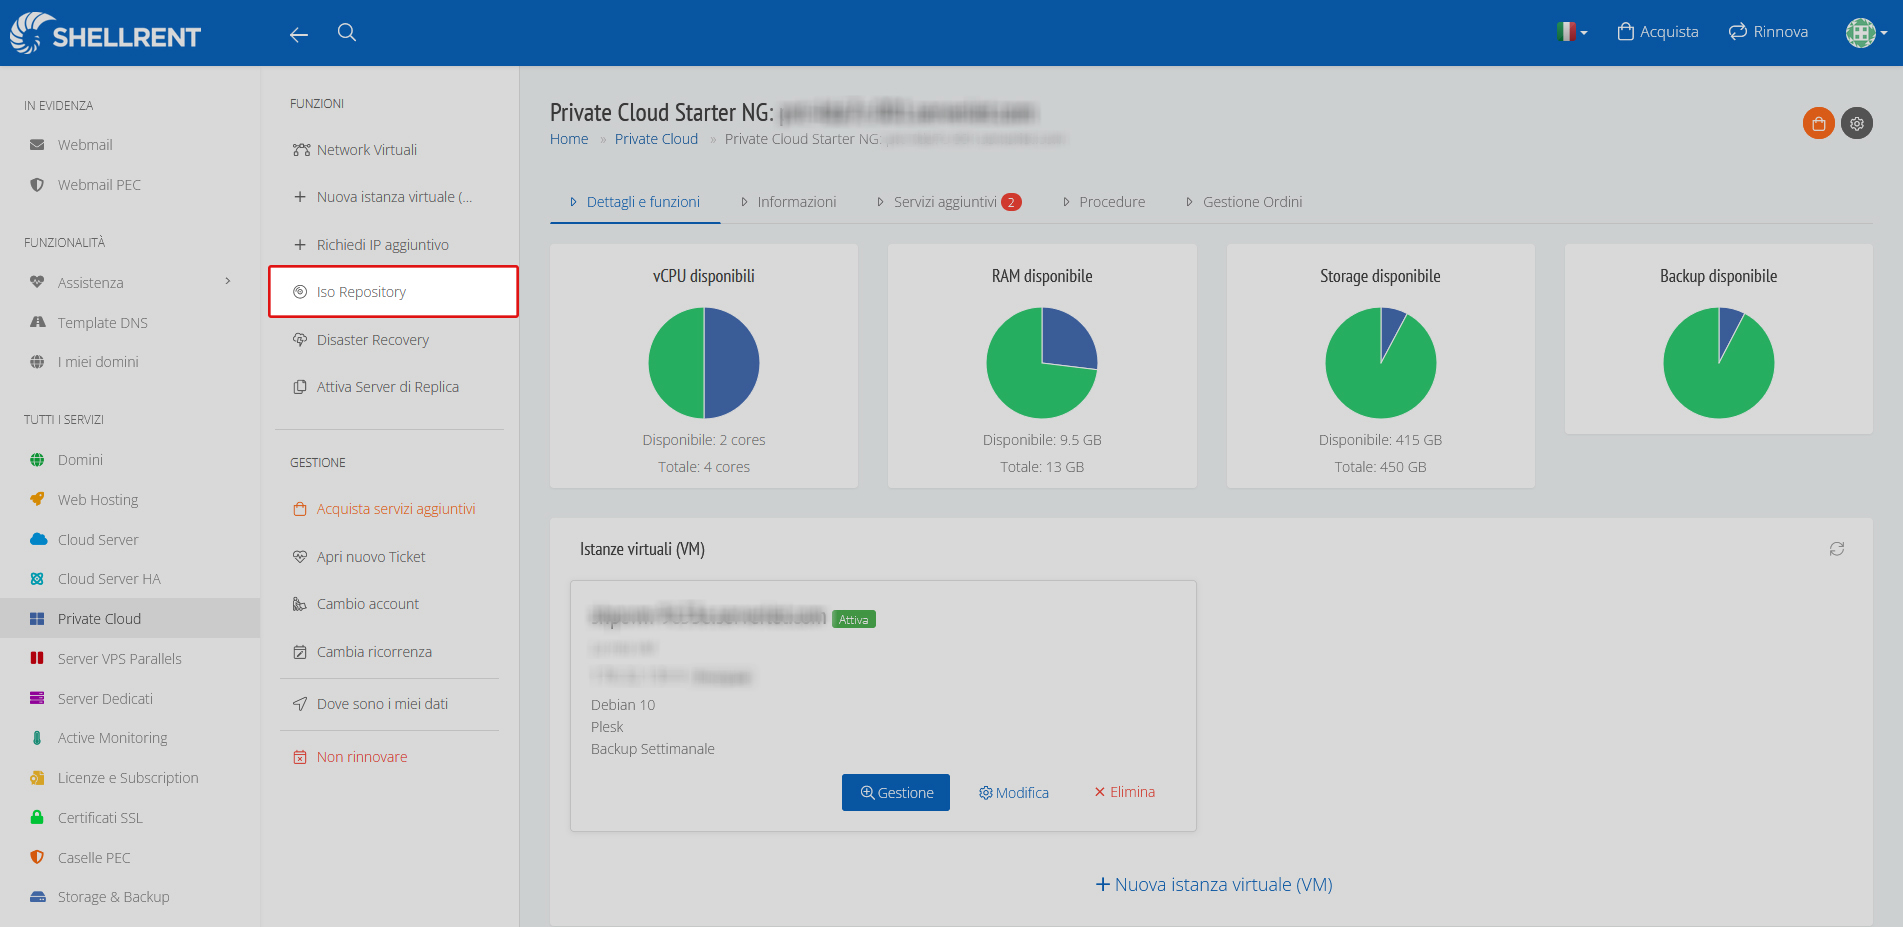Image resolution: width=1903 pixels, height=927 pixels.
Task: Click the I miei domini globe icon
Action: [37, 362]
